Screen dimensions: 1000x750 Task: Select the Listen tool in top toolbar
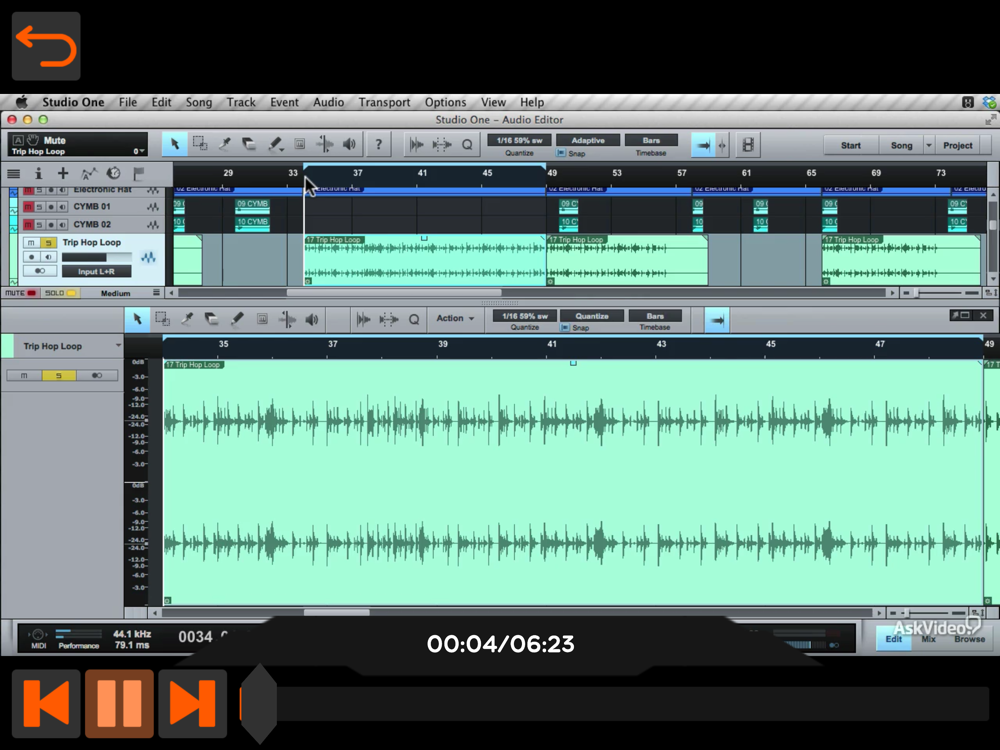click(x=349, y=145)
